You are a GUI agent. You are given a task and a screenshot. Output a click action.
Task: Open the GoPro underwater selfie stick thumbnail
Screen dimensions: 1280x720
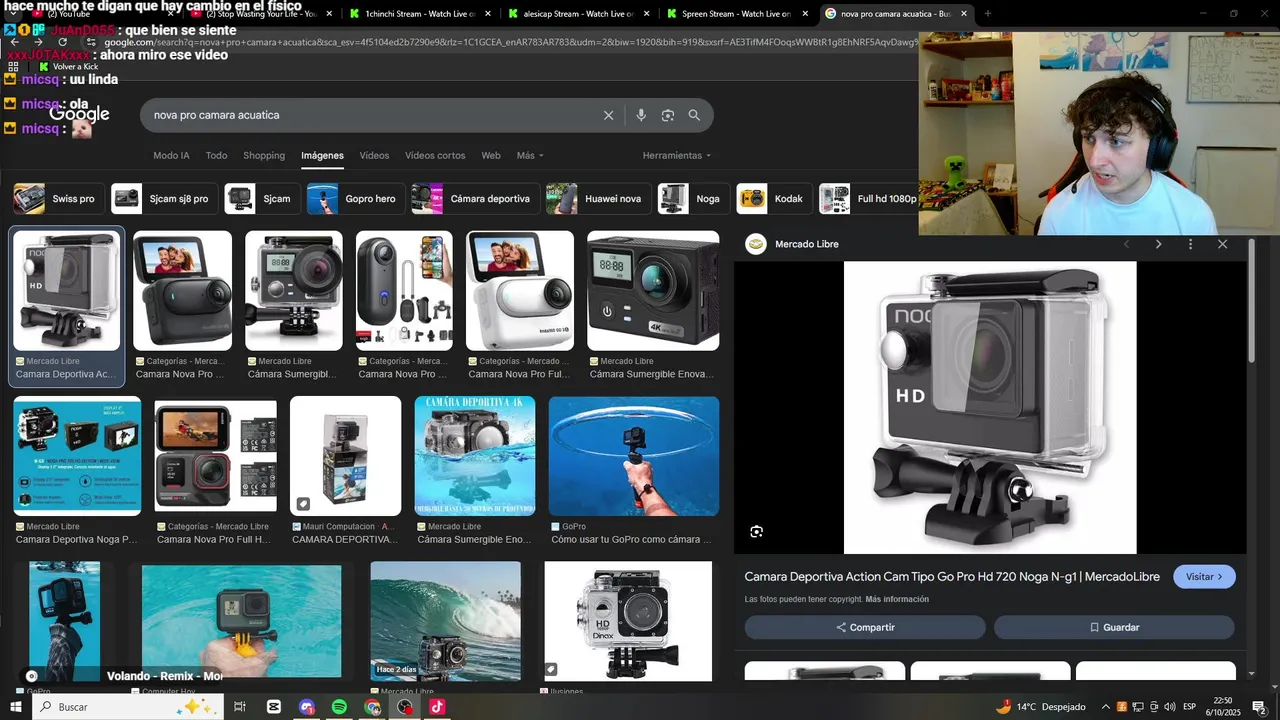click(634, 456)
